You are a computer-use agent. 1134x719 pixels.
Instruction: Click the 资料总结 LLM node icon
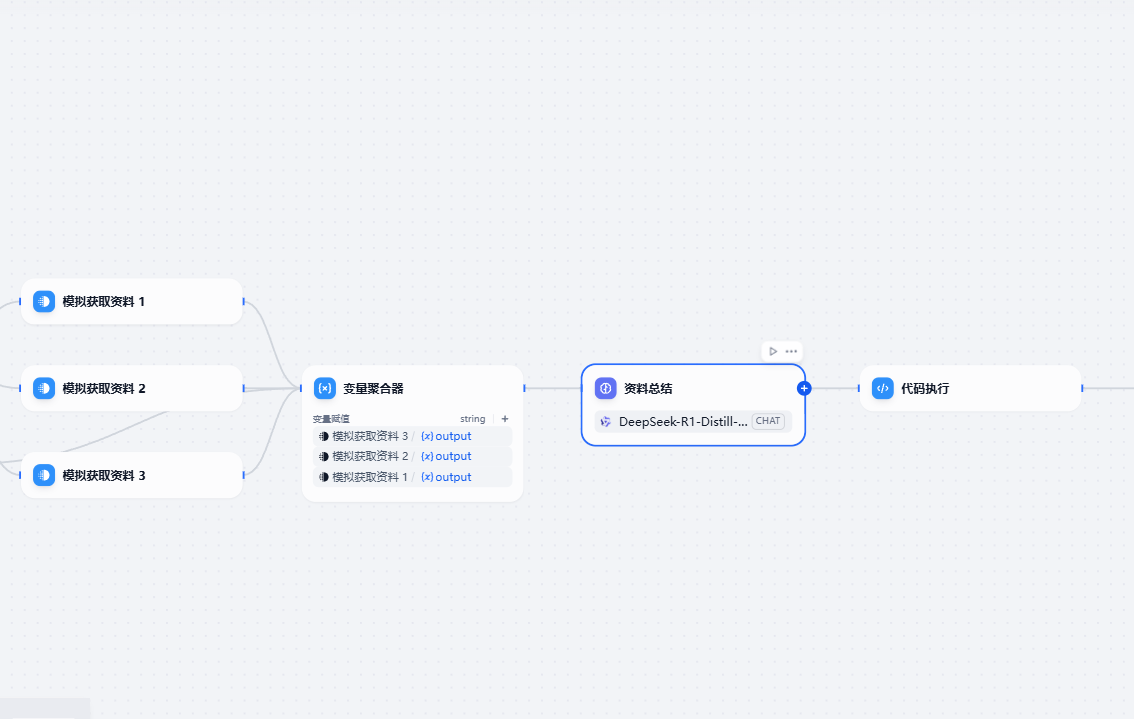tap(605, 388)
